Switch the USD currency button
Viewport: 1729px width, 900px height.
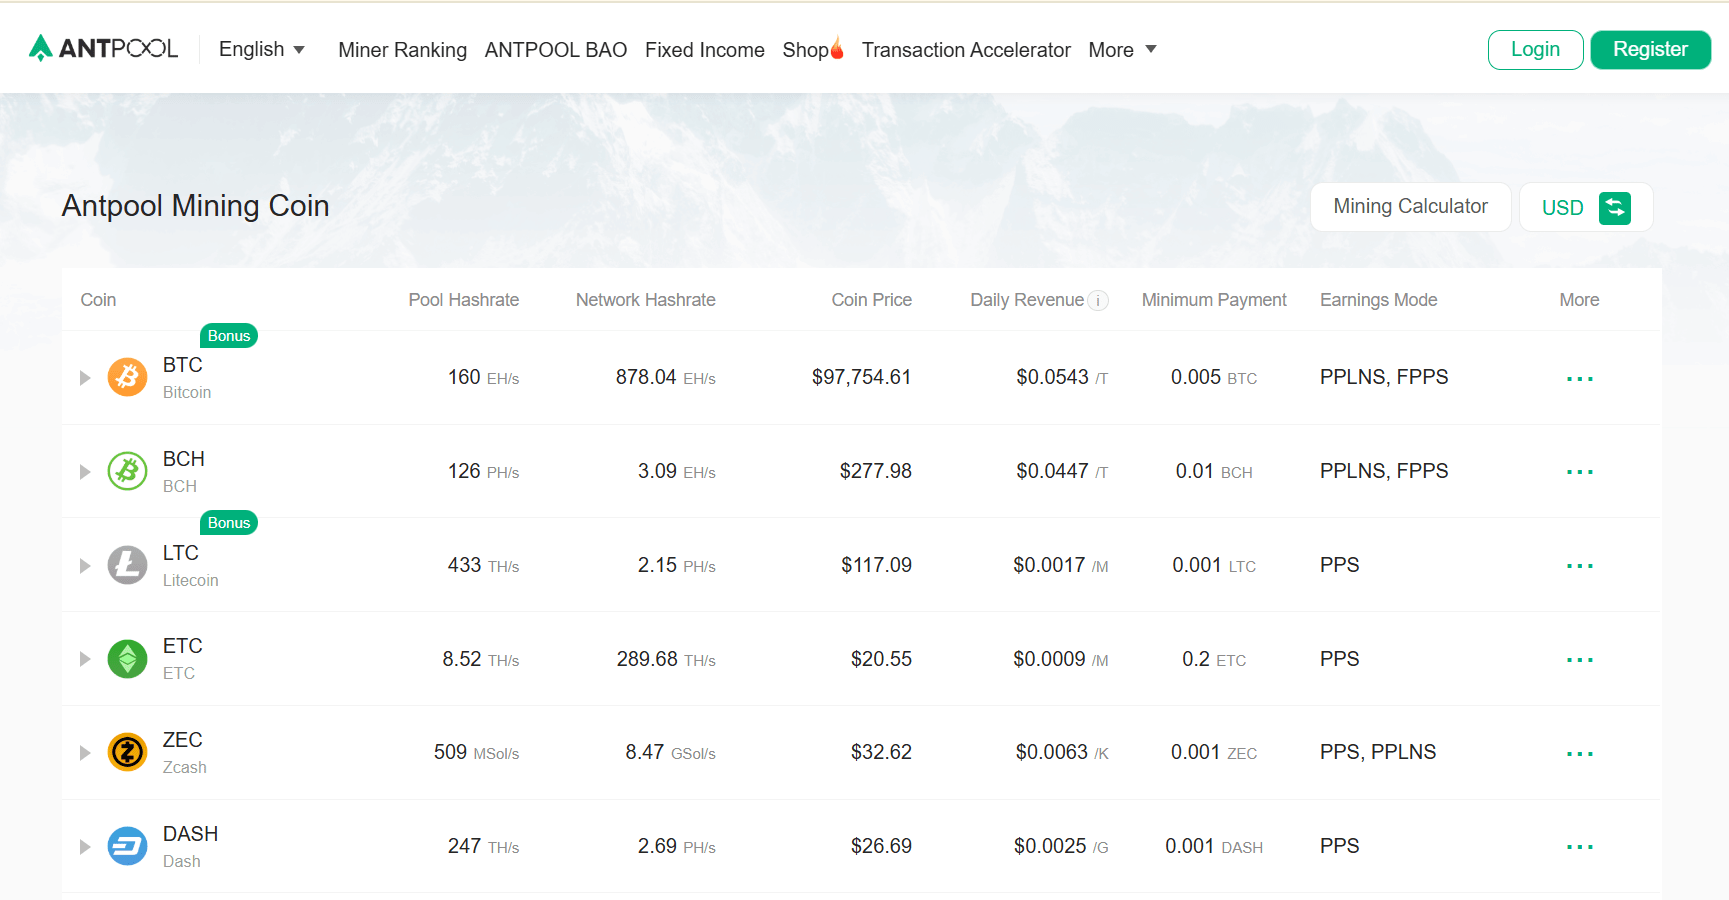point(1585,207)
